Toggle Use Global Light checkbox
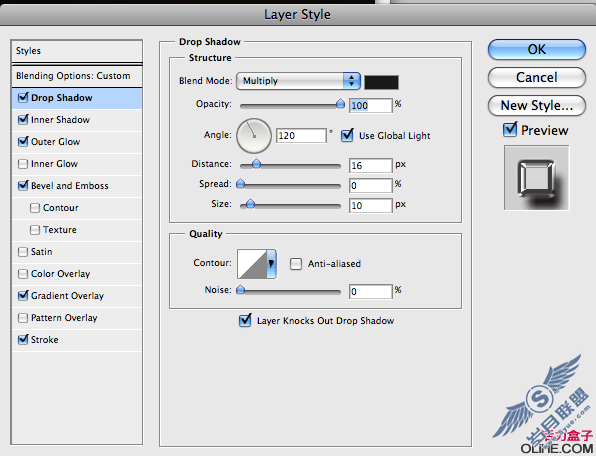Image resolution: width=596 pixels, height=456 pixels. [347, 135]
